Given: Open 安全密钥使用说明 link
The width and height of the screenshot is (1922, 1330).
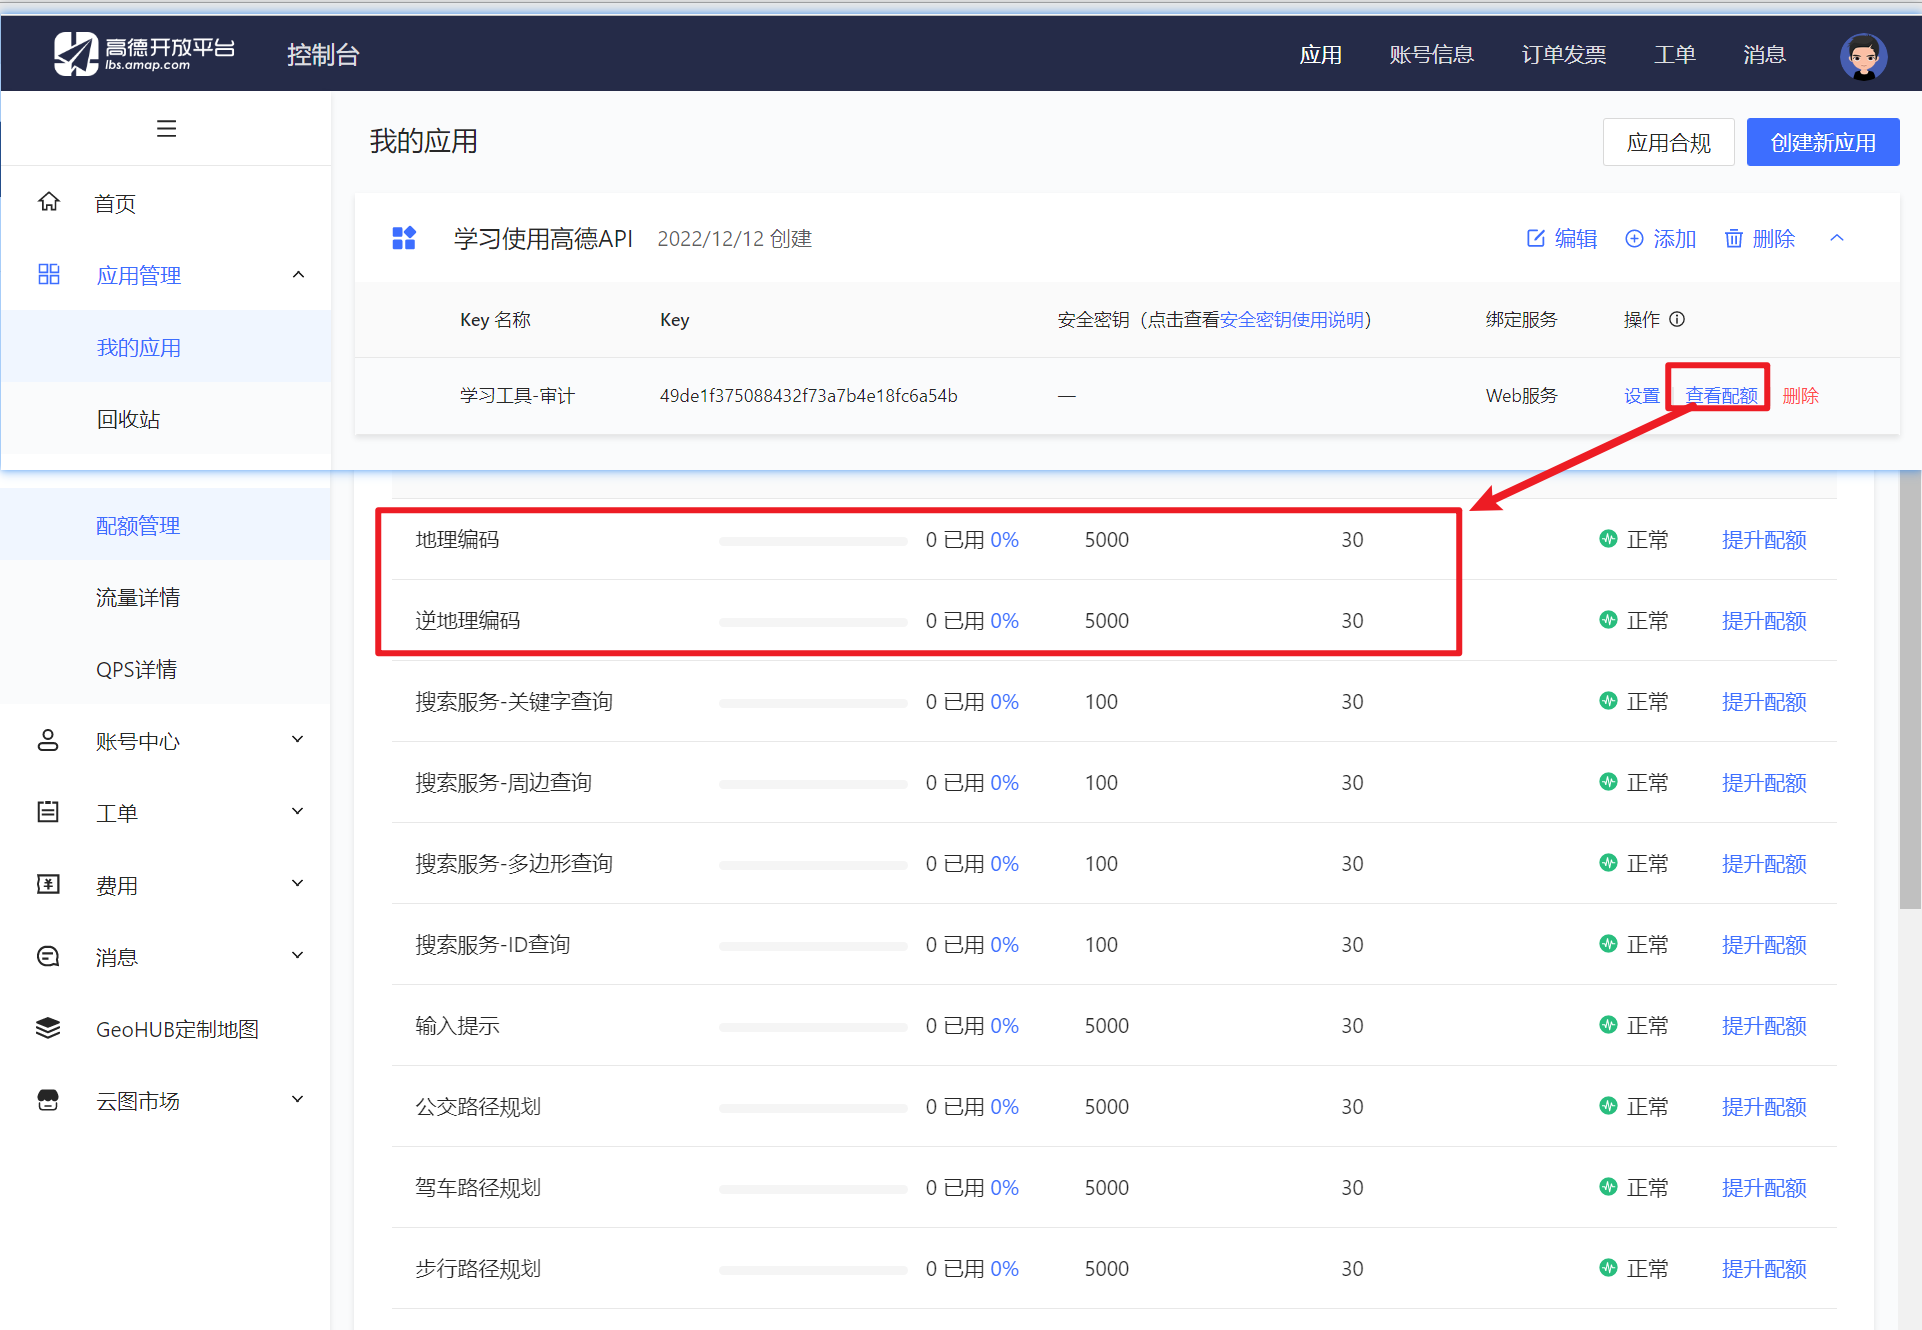Looking at the screenshot, I should click(1291, 319).
